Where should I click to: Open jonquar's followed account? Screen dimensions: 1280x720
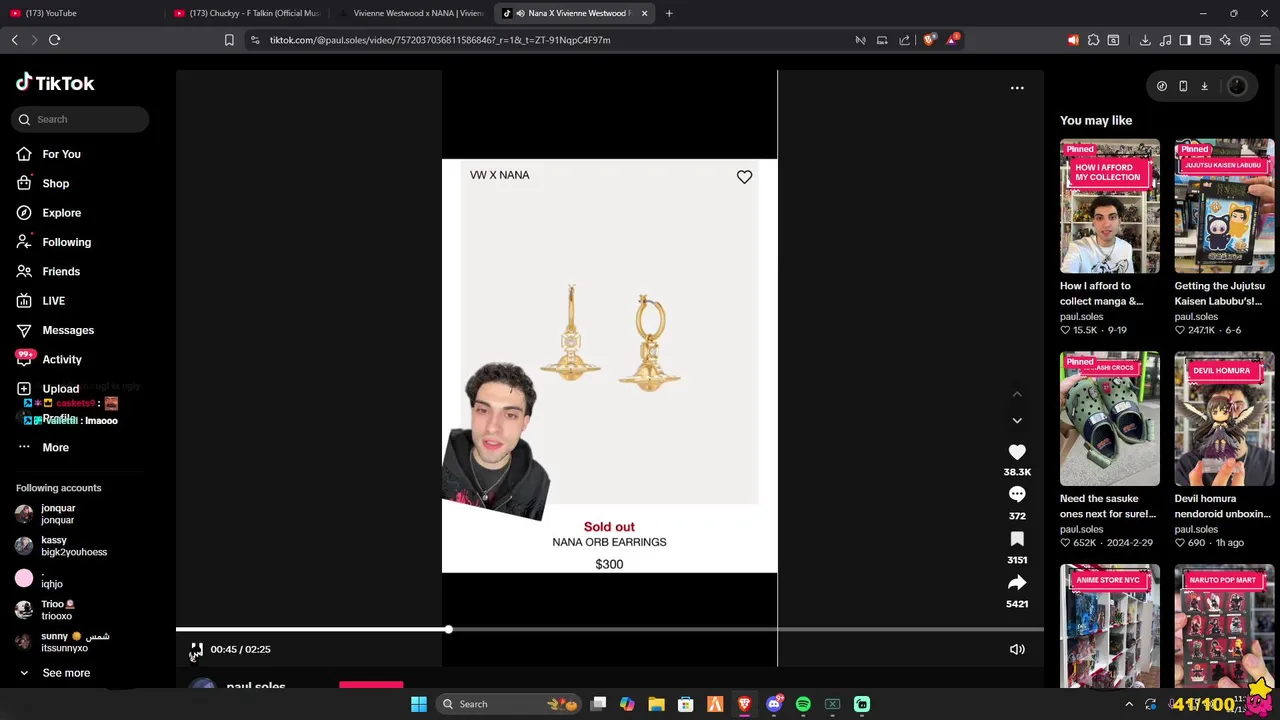[x=57, y=514]
